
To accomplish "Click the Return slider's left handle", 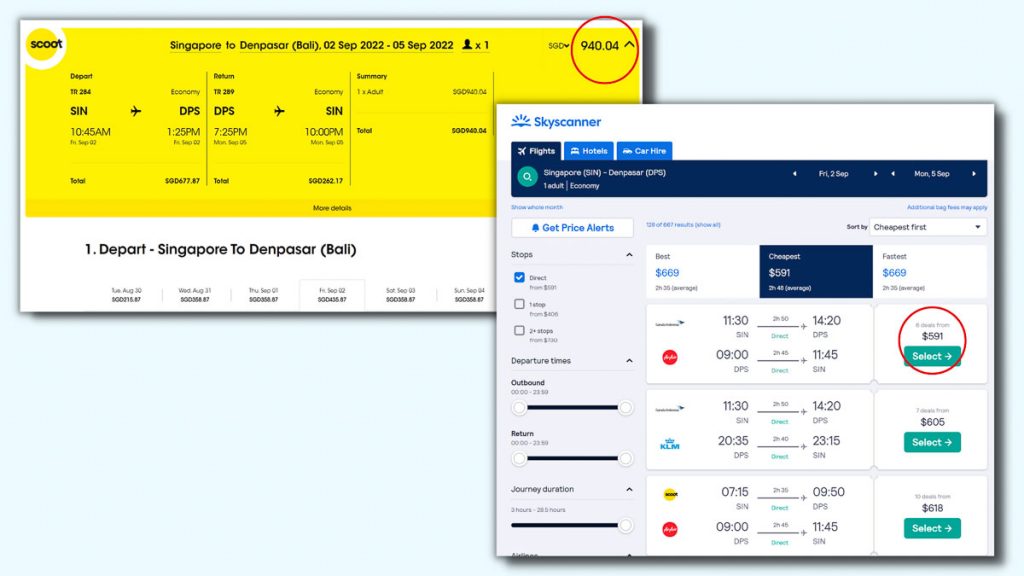I will click(x=519, y=458).
